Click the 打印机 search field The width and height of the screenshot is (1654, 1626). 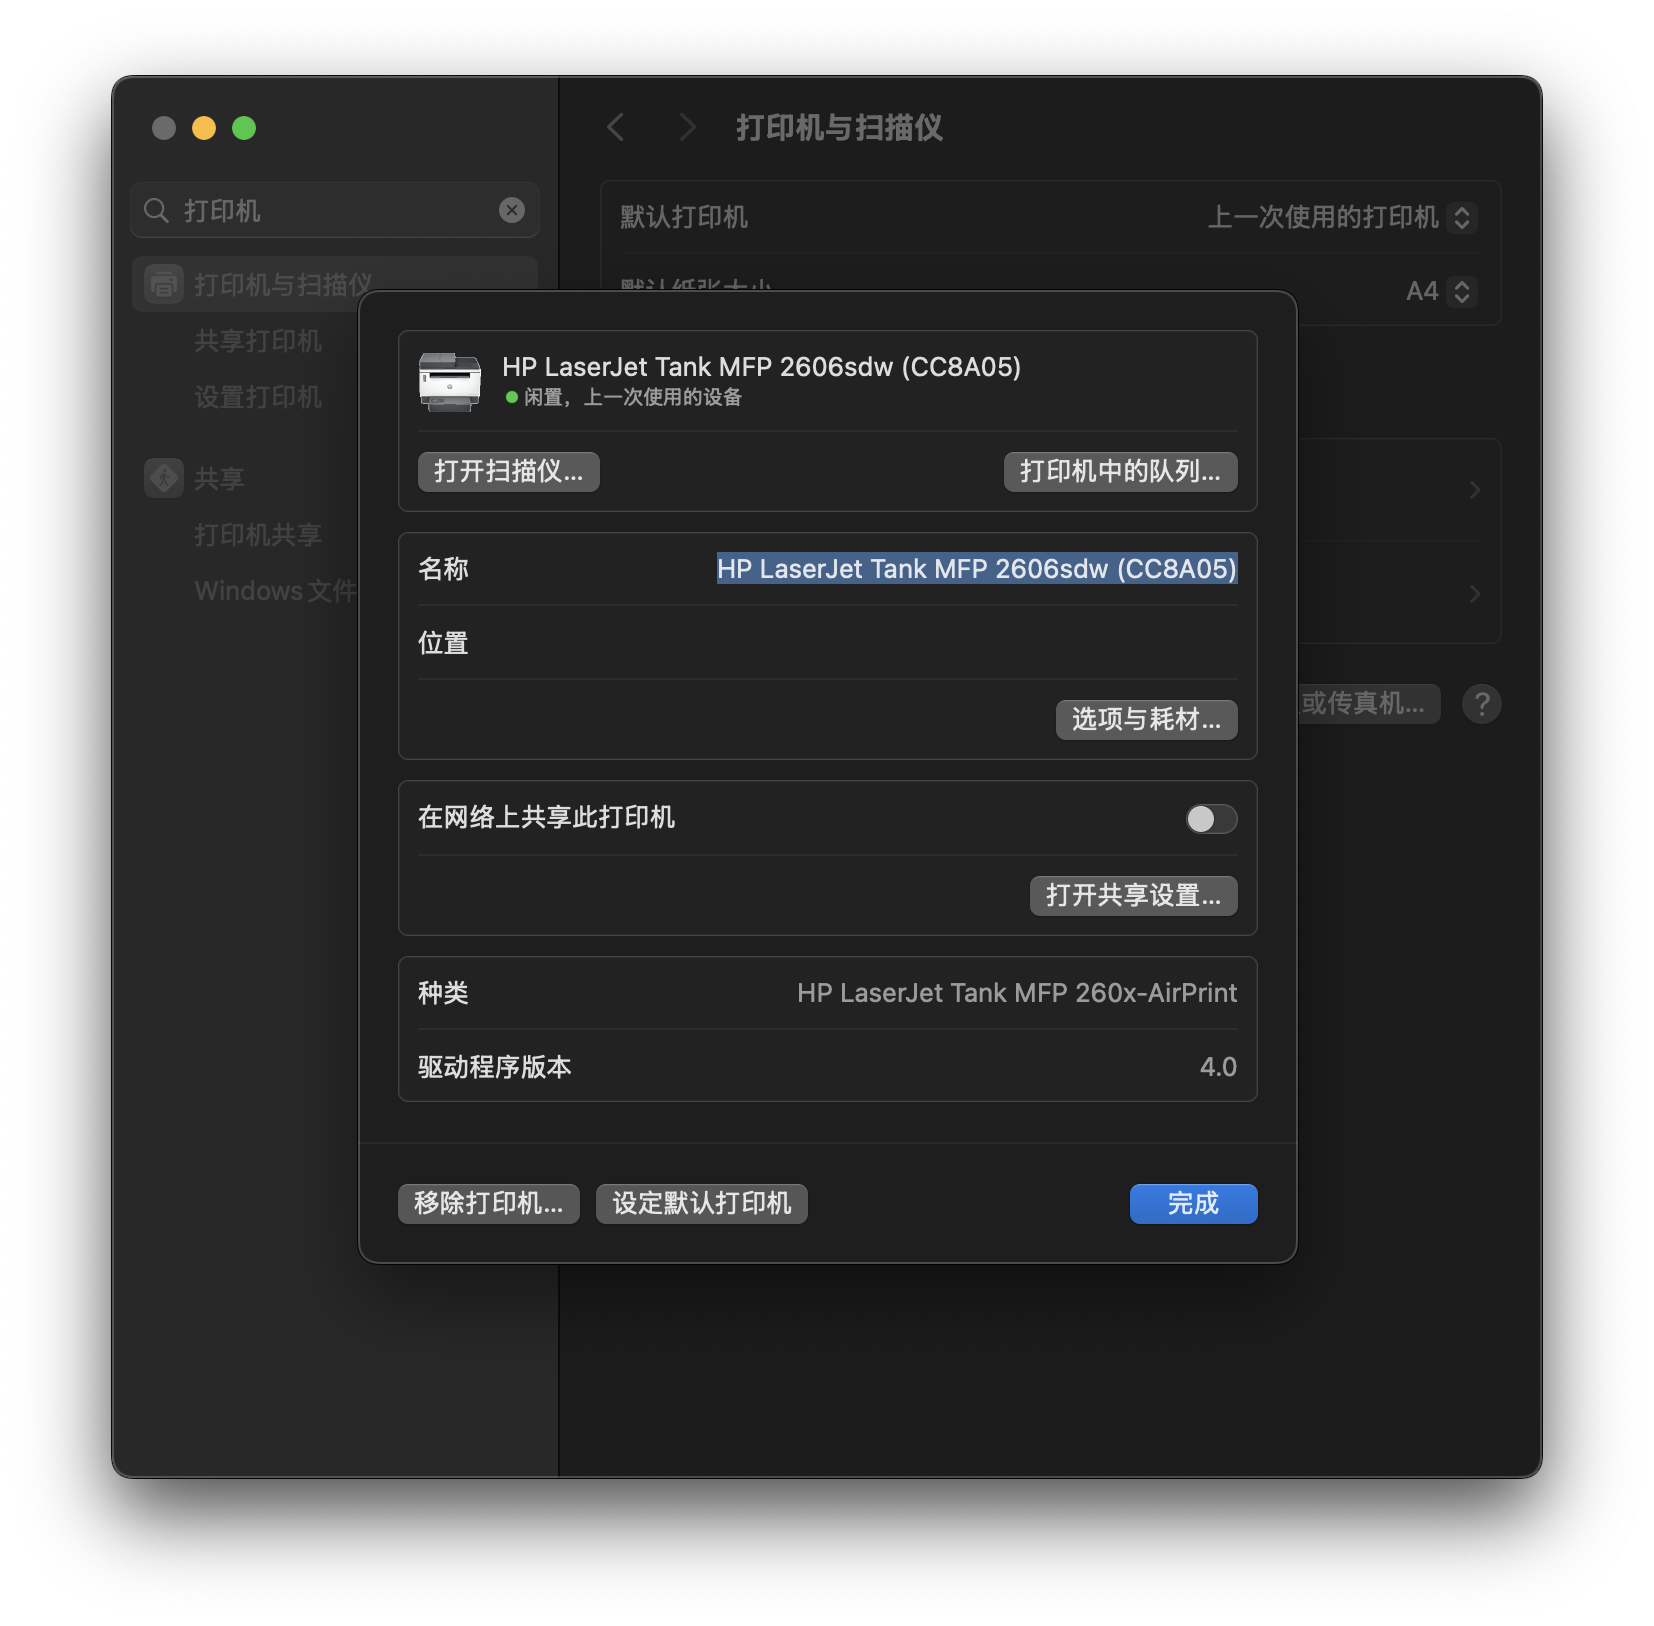(x=335, y=210)
